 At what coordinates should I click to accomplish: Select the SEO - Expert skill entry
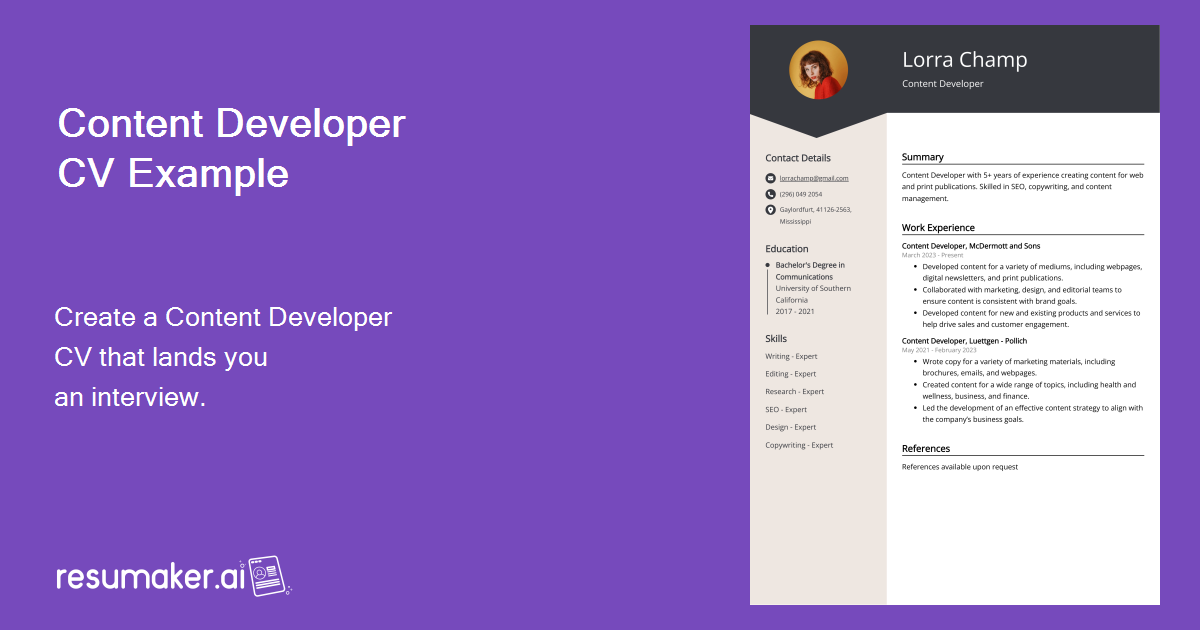click(x=786, y=410)
